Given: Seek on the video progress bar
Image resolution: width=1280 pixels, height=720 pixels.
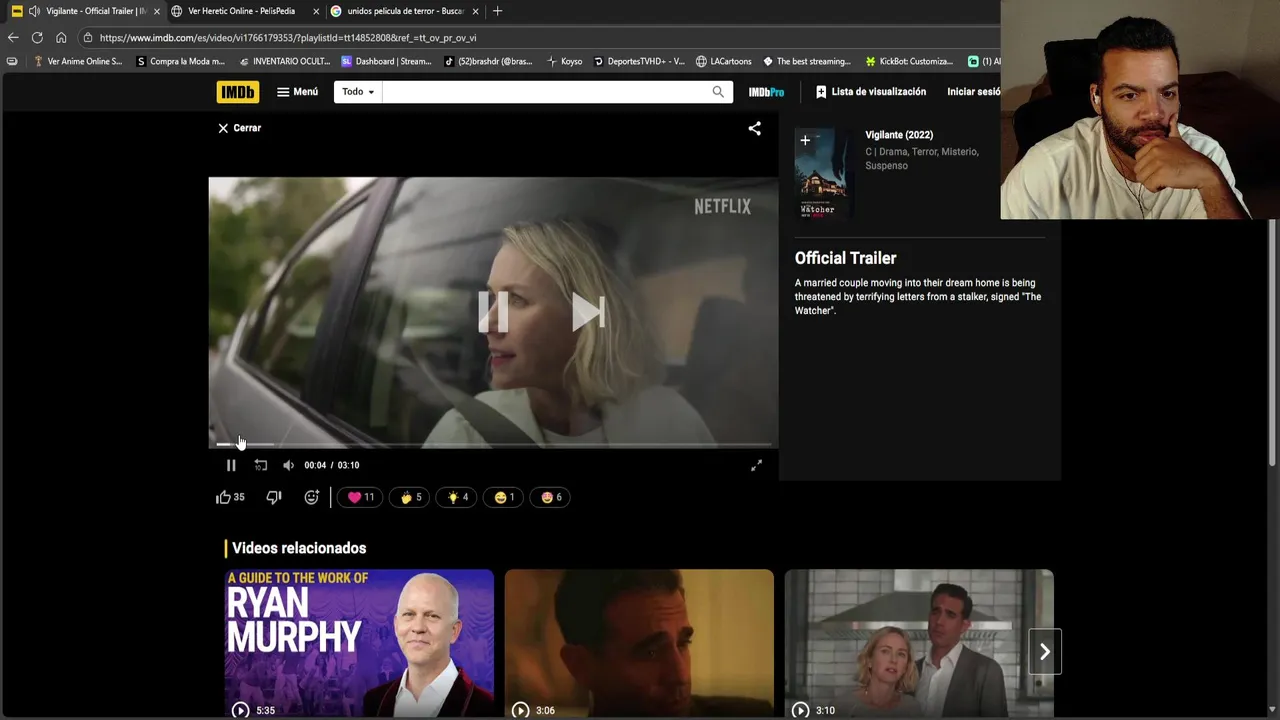Looking at the screenshot, I should pos(493,444).
